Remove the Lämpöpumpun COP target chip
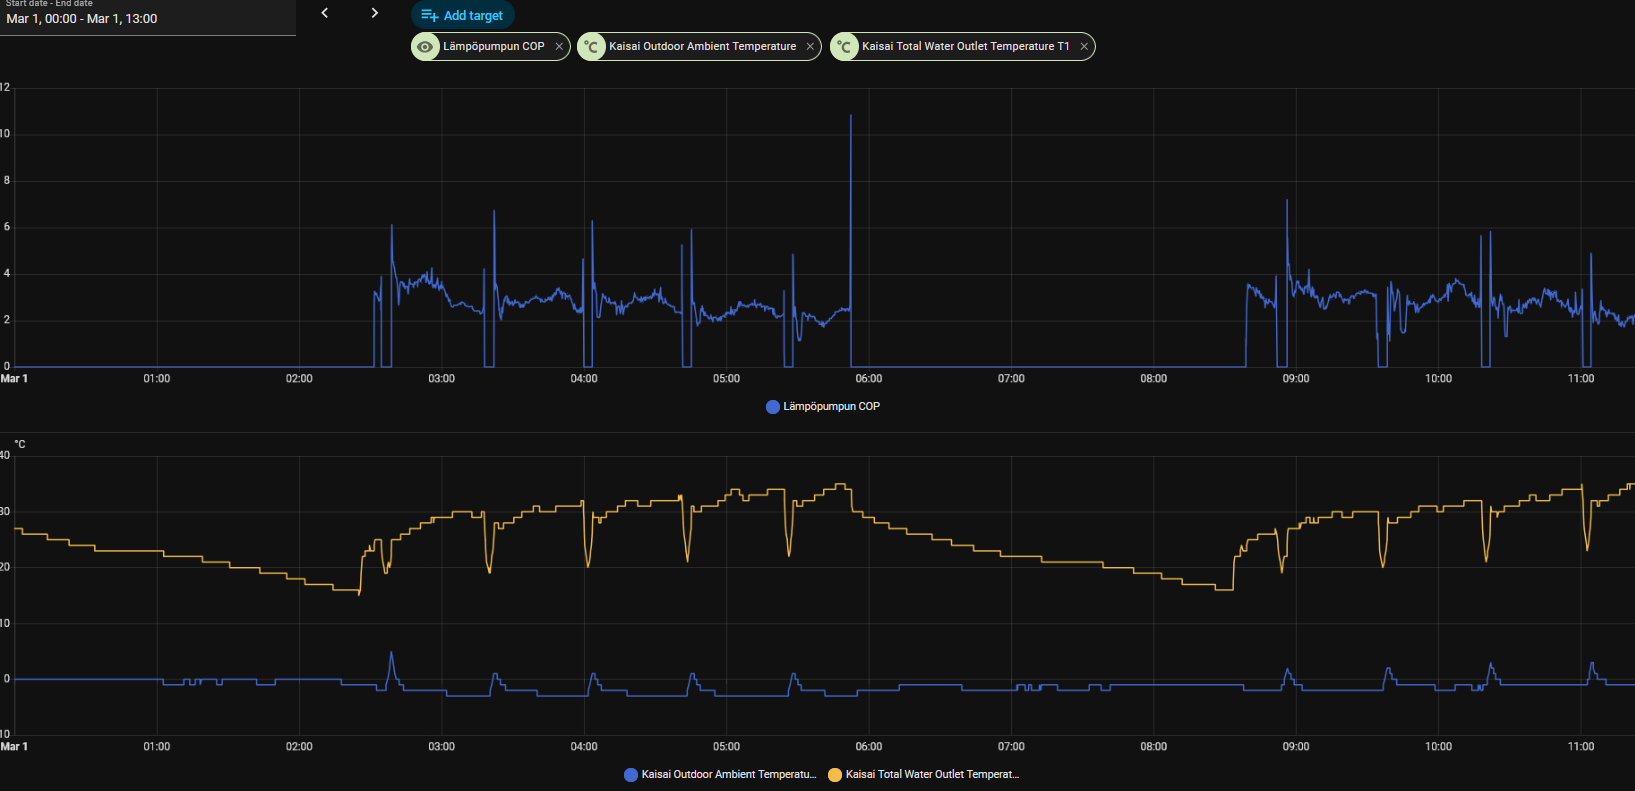 pos(559,47)
